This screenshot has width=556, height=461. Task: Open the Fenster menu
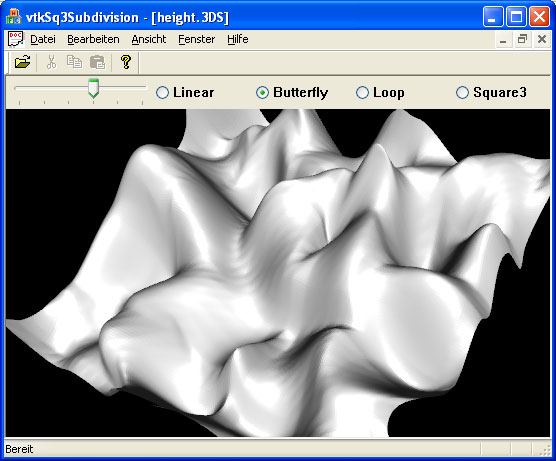coord(196,39)
